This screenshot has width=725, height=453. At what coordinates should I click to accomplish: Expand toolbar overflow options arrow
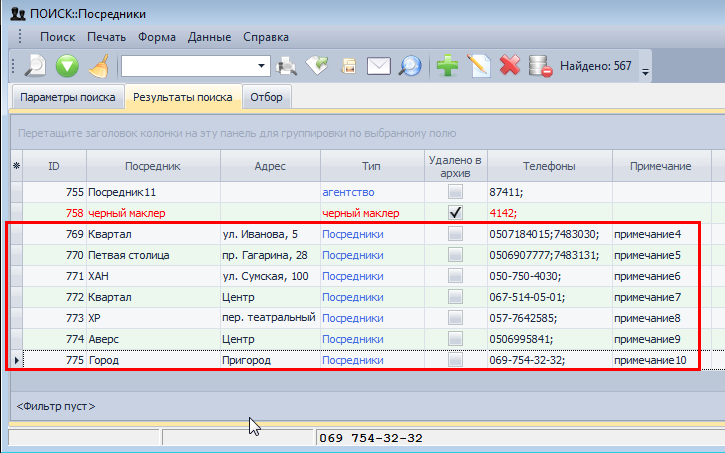click(645, 71)
